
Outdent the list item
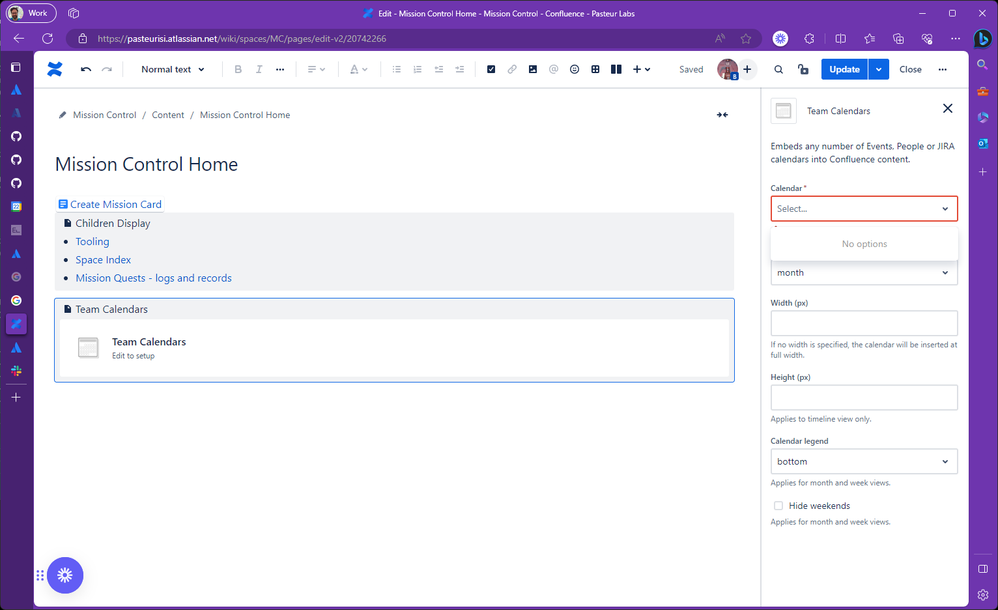(x=439, y=69)
